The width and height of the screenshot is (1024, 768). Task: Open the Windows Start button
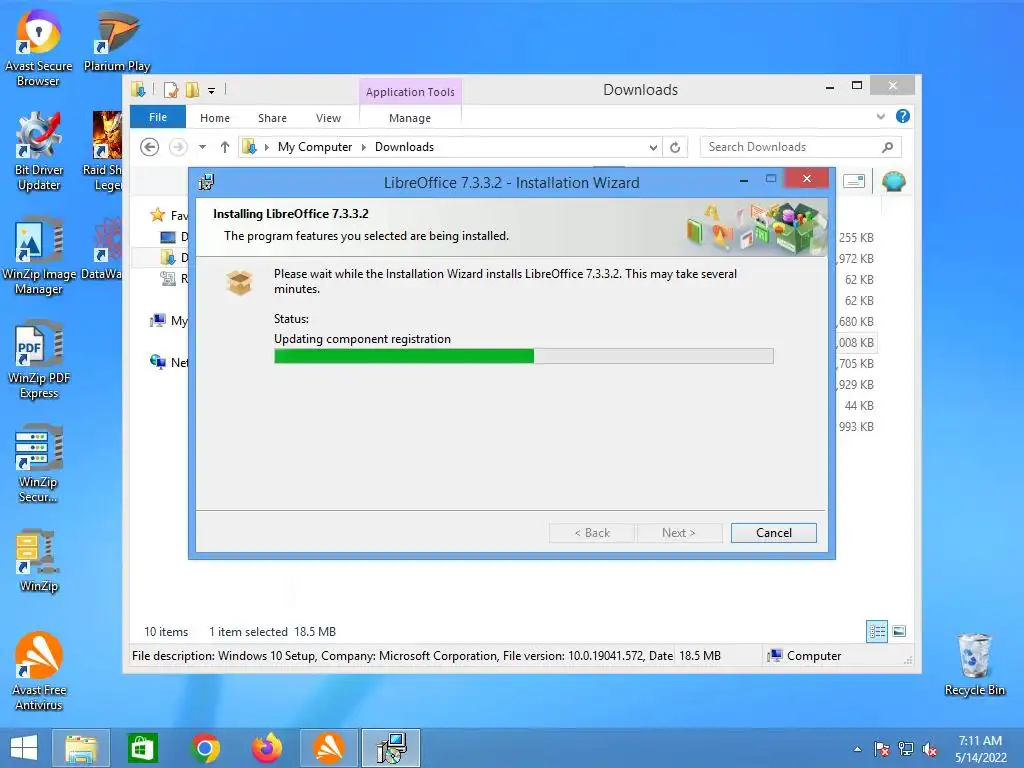coord(24,748)
